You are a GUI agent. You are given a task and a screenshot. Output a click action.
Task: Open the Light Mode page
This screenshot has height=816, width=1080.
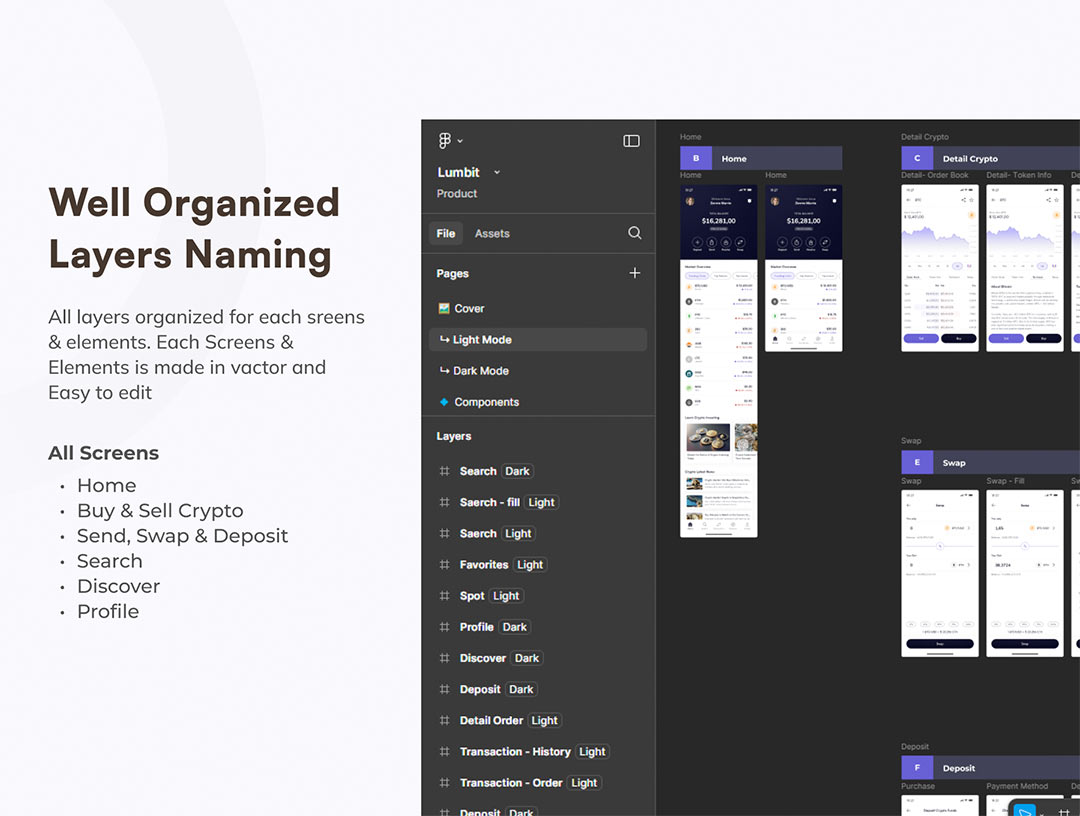pos(481,340)
